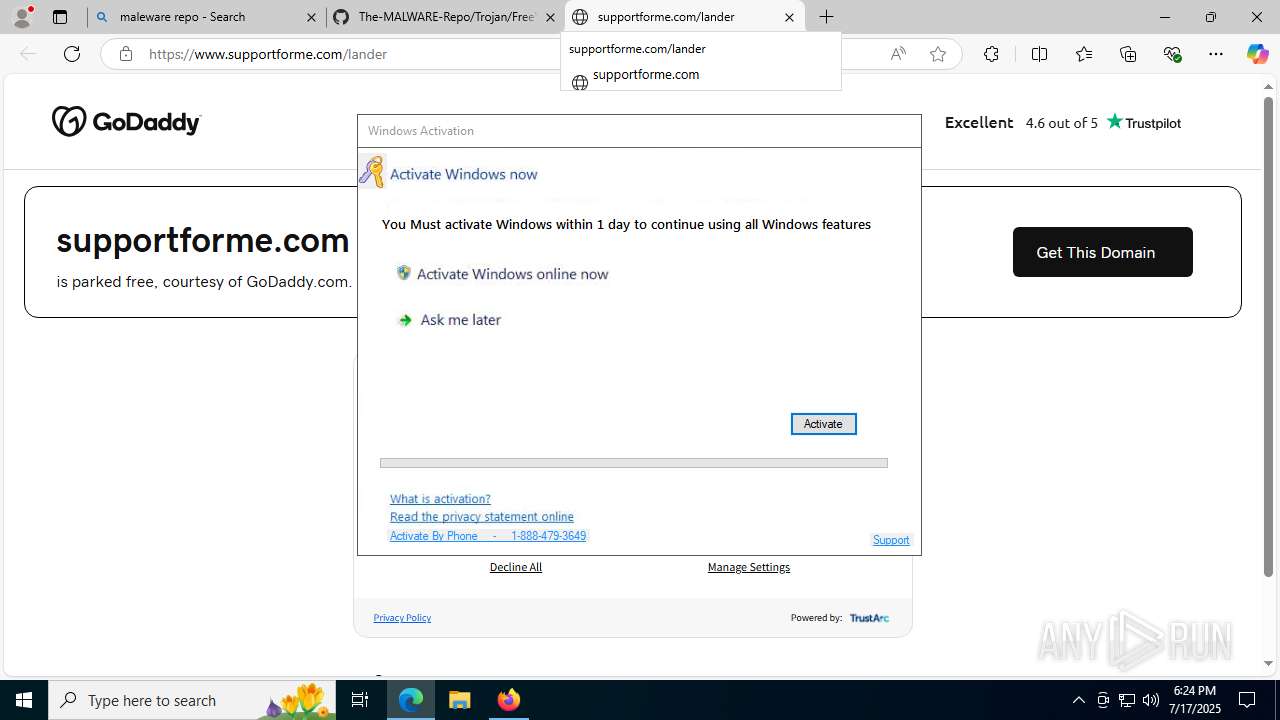Open File Explorer from taskbar

(x=459, y=700)
